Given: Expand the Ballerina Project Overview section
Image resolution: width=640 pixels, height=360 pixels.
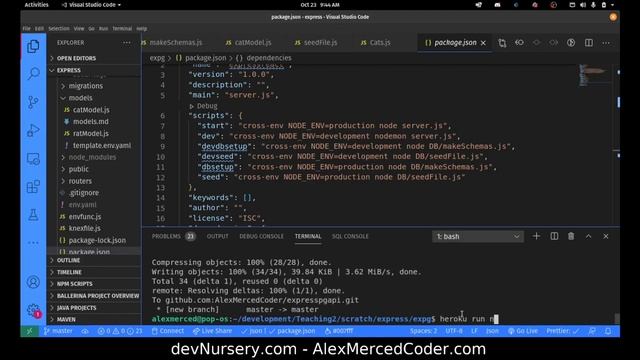Looking at the screenshot, I should (x=94, y=296).
